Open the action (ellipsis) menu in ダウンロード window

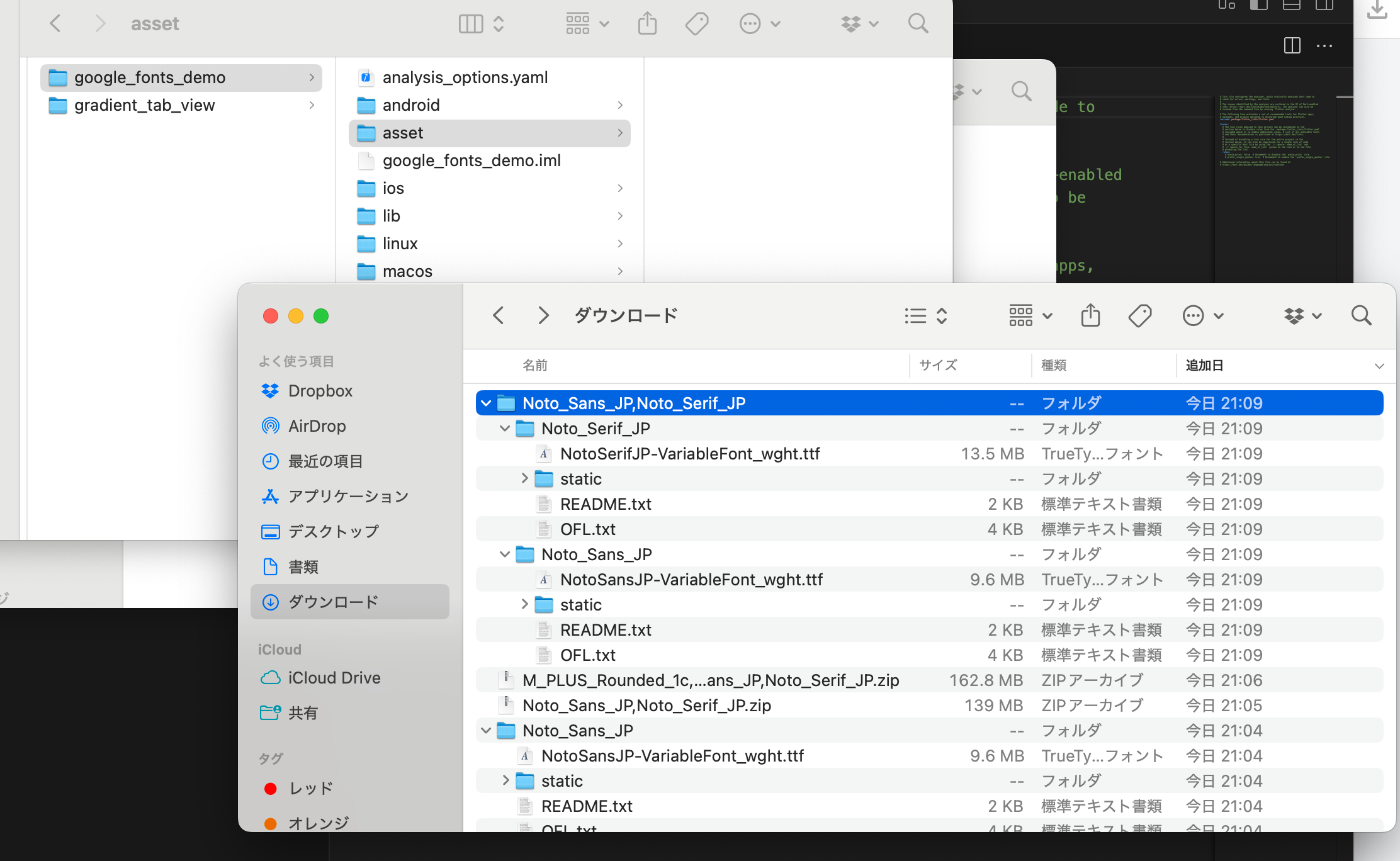tap(1203, 316)
